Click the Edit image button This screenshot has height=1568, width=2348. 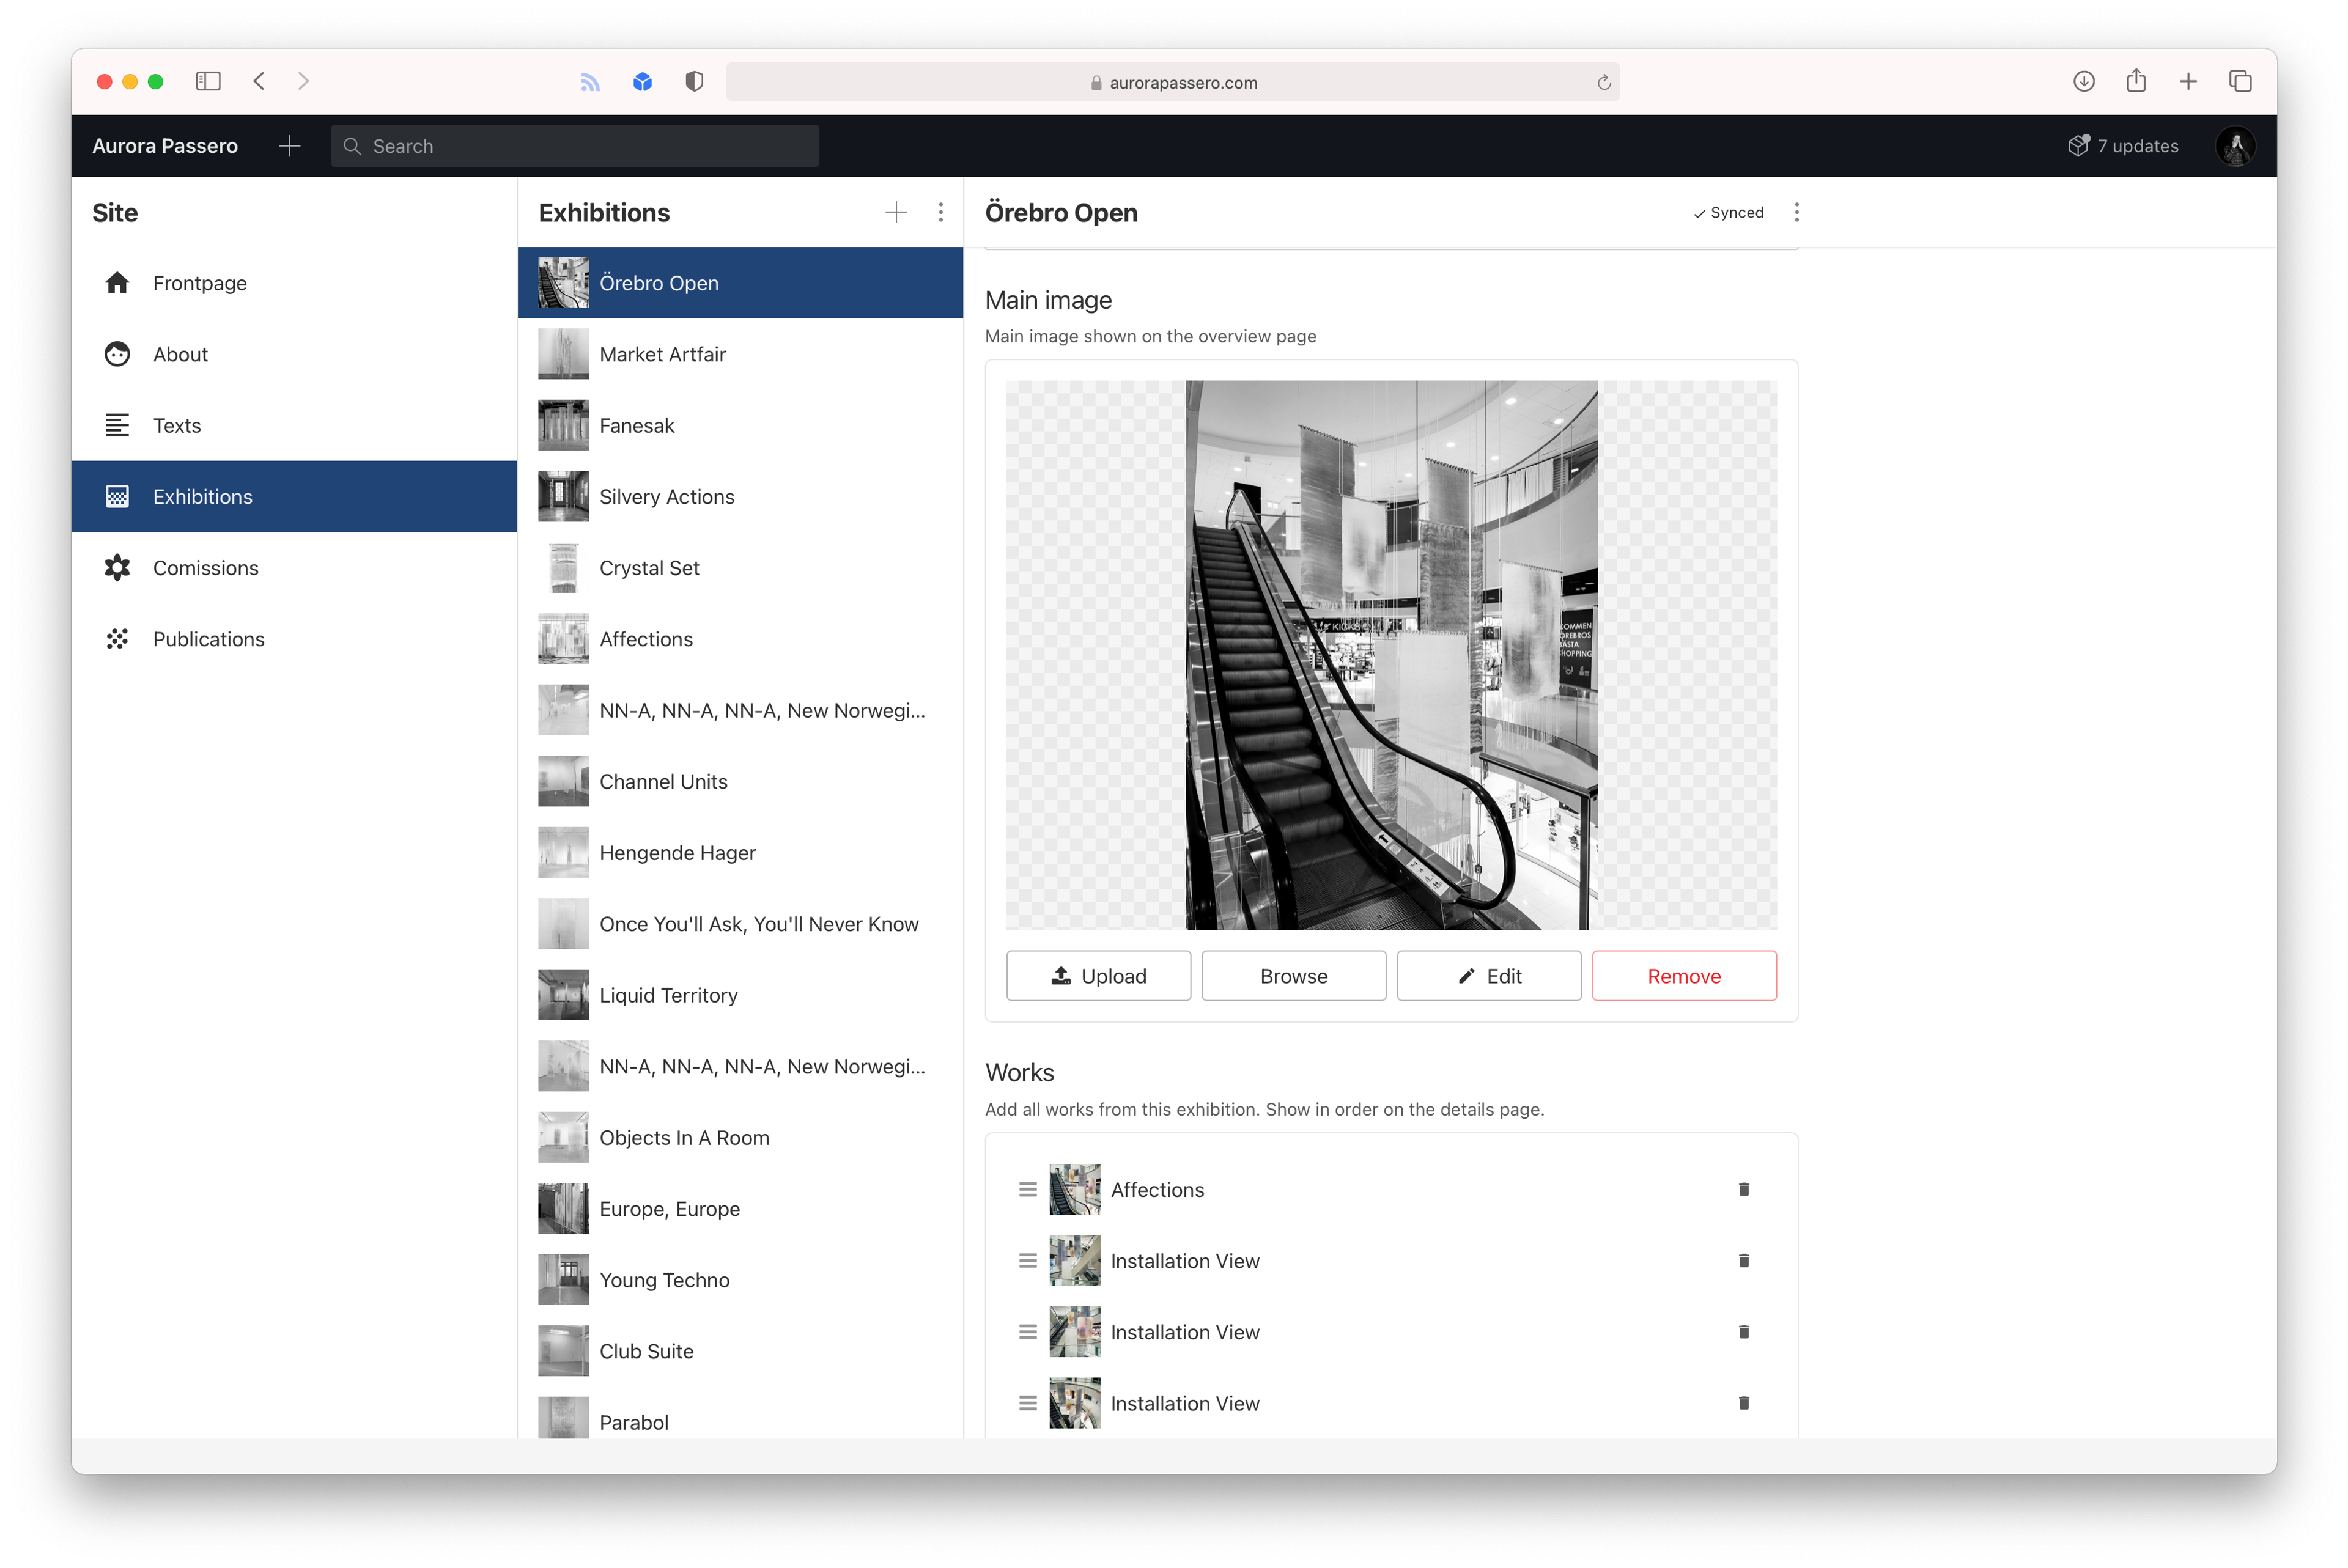pyautogui.click(x=1488, y=975)
